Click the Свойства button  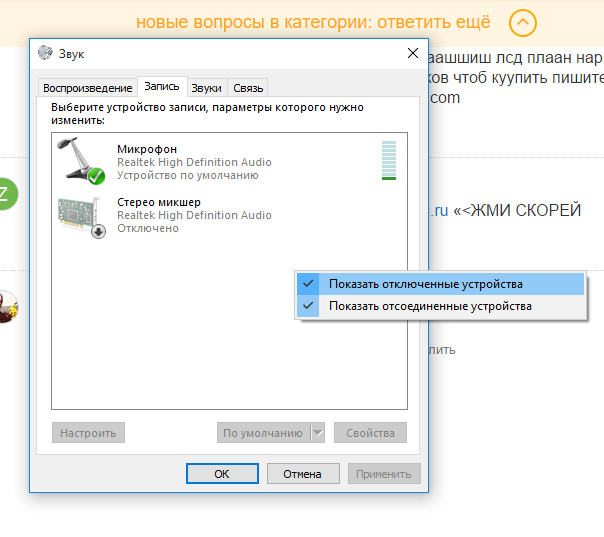(x=370, y=433)
